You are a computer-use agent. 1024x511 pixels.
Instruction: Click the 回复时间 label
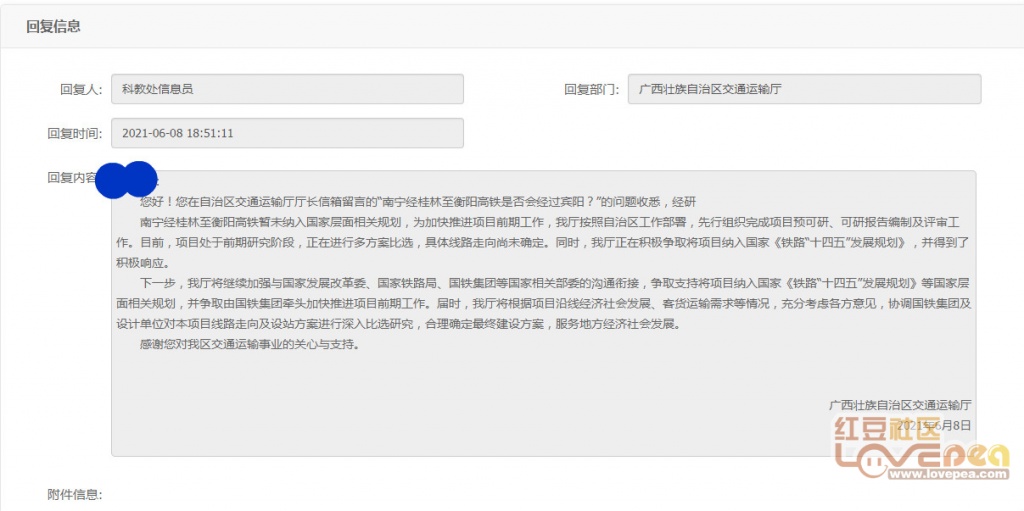pyautogui.click(x=74, y=133)
